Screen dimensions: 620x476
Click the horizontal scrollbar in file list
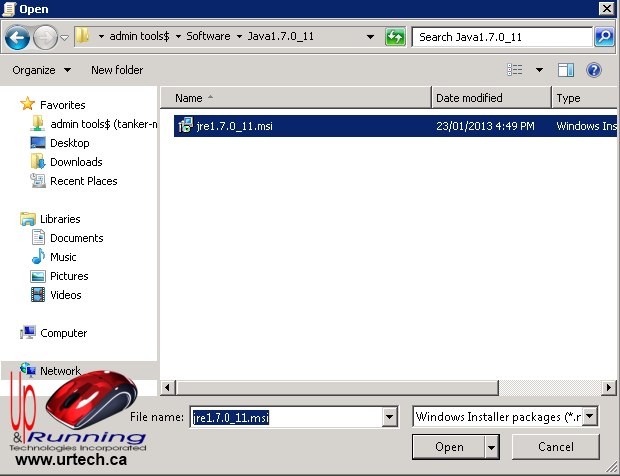click(380, 387)
